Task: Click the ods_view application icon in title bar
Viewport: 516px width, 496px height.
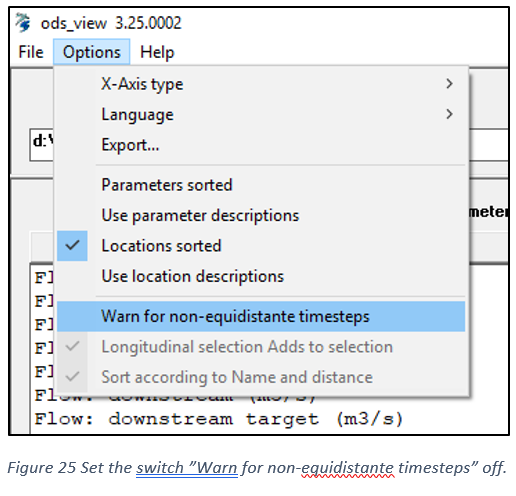Action: click(x=23, y=23)
